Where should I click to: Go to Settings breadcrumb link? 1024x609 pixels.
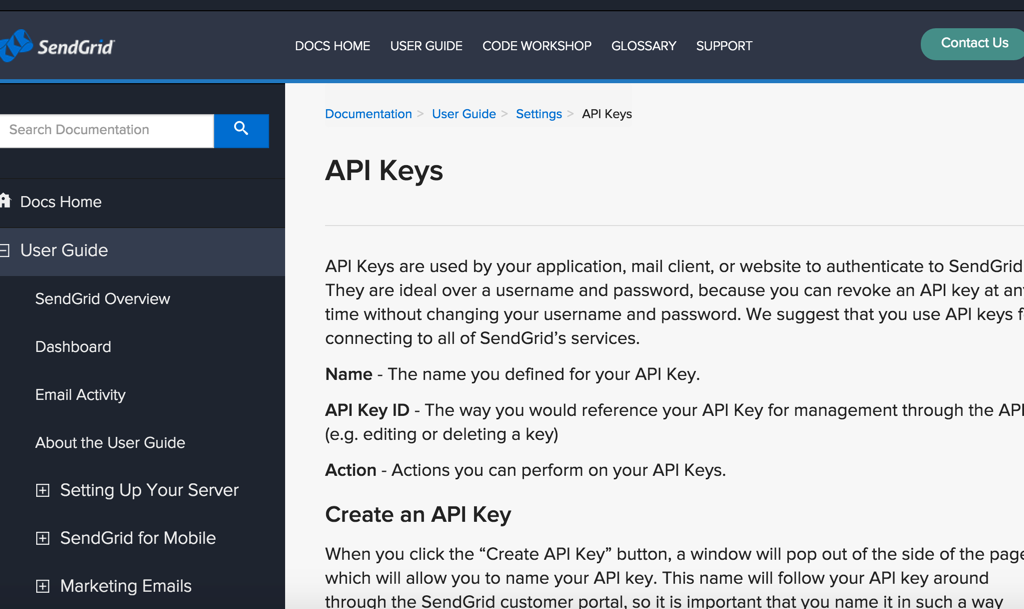tap(539, 114)
